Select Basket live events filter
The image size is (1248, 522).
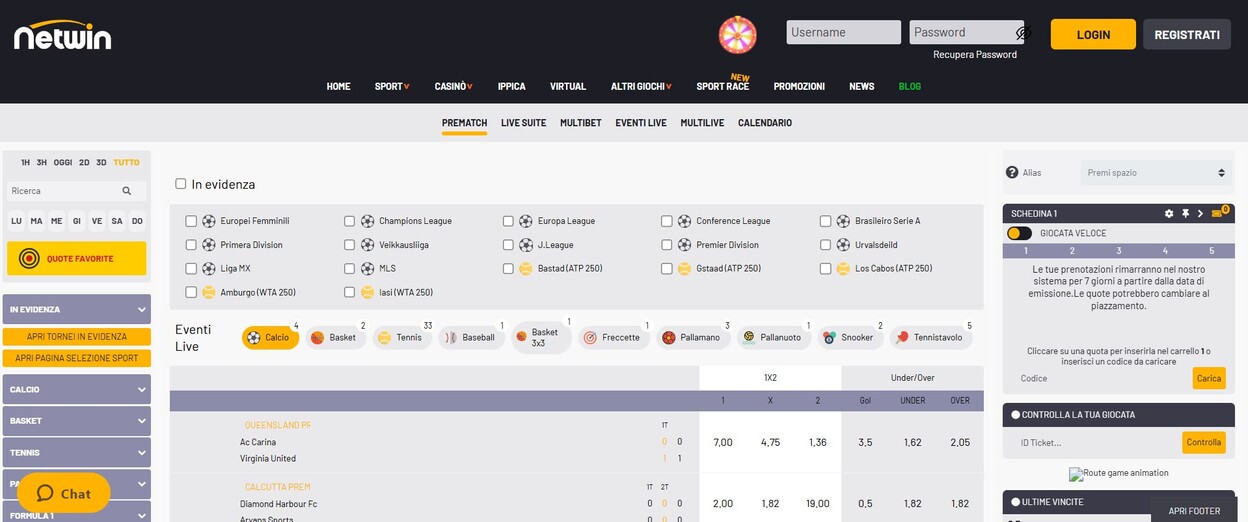[x=335, y=338]
